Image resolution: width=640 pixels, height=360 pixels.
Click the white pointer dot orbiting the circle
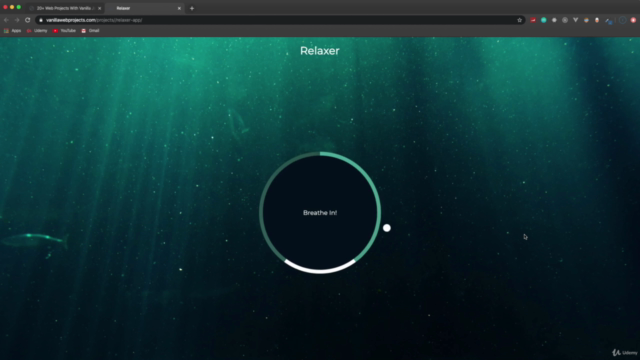point(387,228)
